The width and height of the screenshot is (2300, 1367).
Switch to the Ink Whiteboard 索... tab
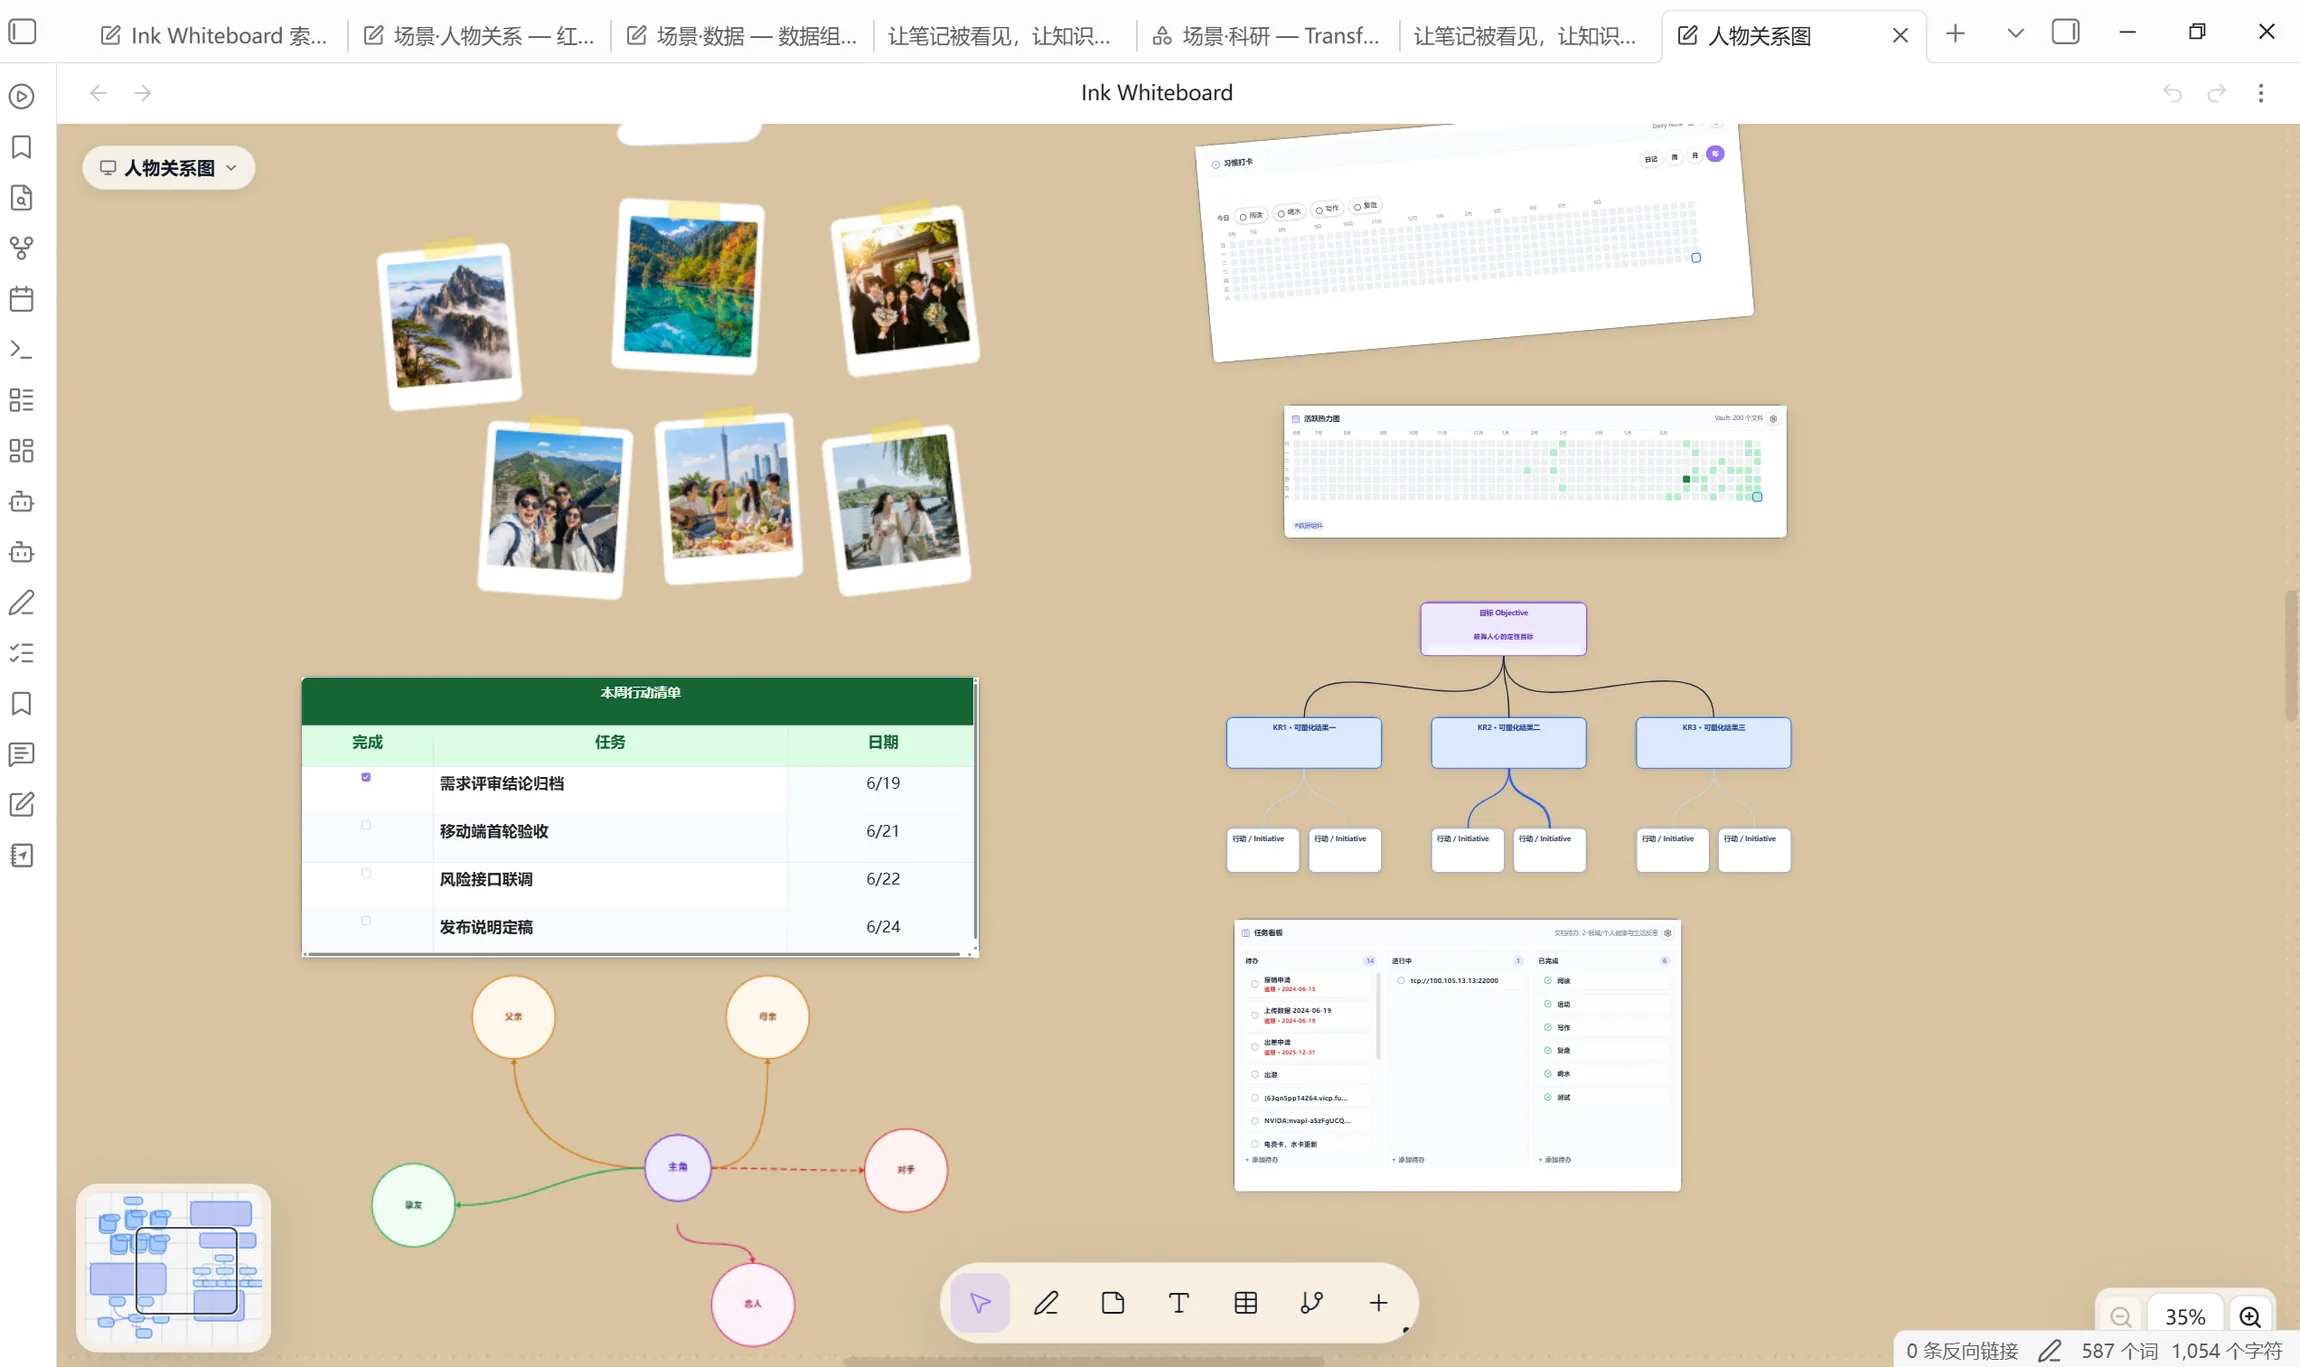click(x=214, y=36)
